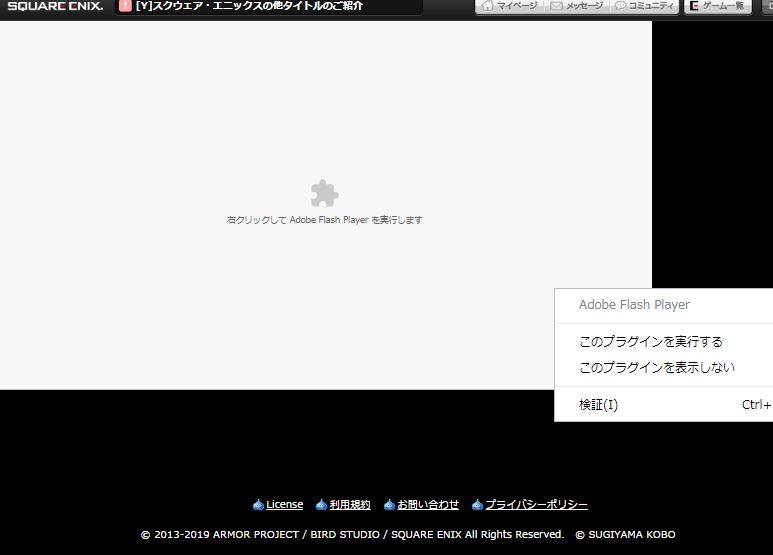
Task: Select 検証(I) from the context menu
Action: point(598,405)
